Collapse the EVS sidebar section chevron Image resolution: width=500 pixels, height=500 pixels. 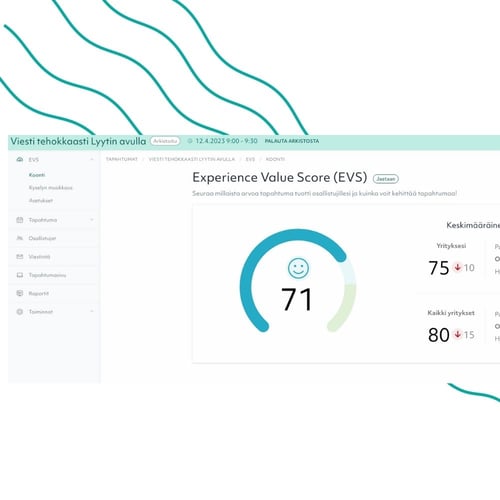pos(92,160)
